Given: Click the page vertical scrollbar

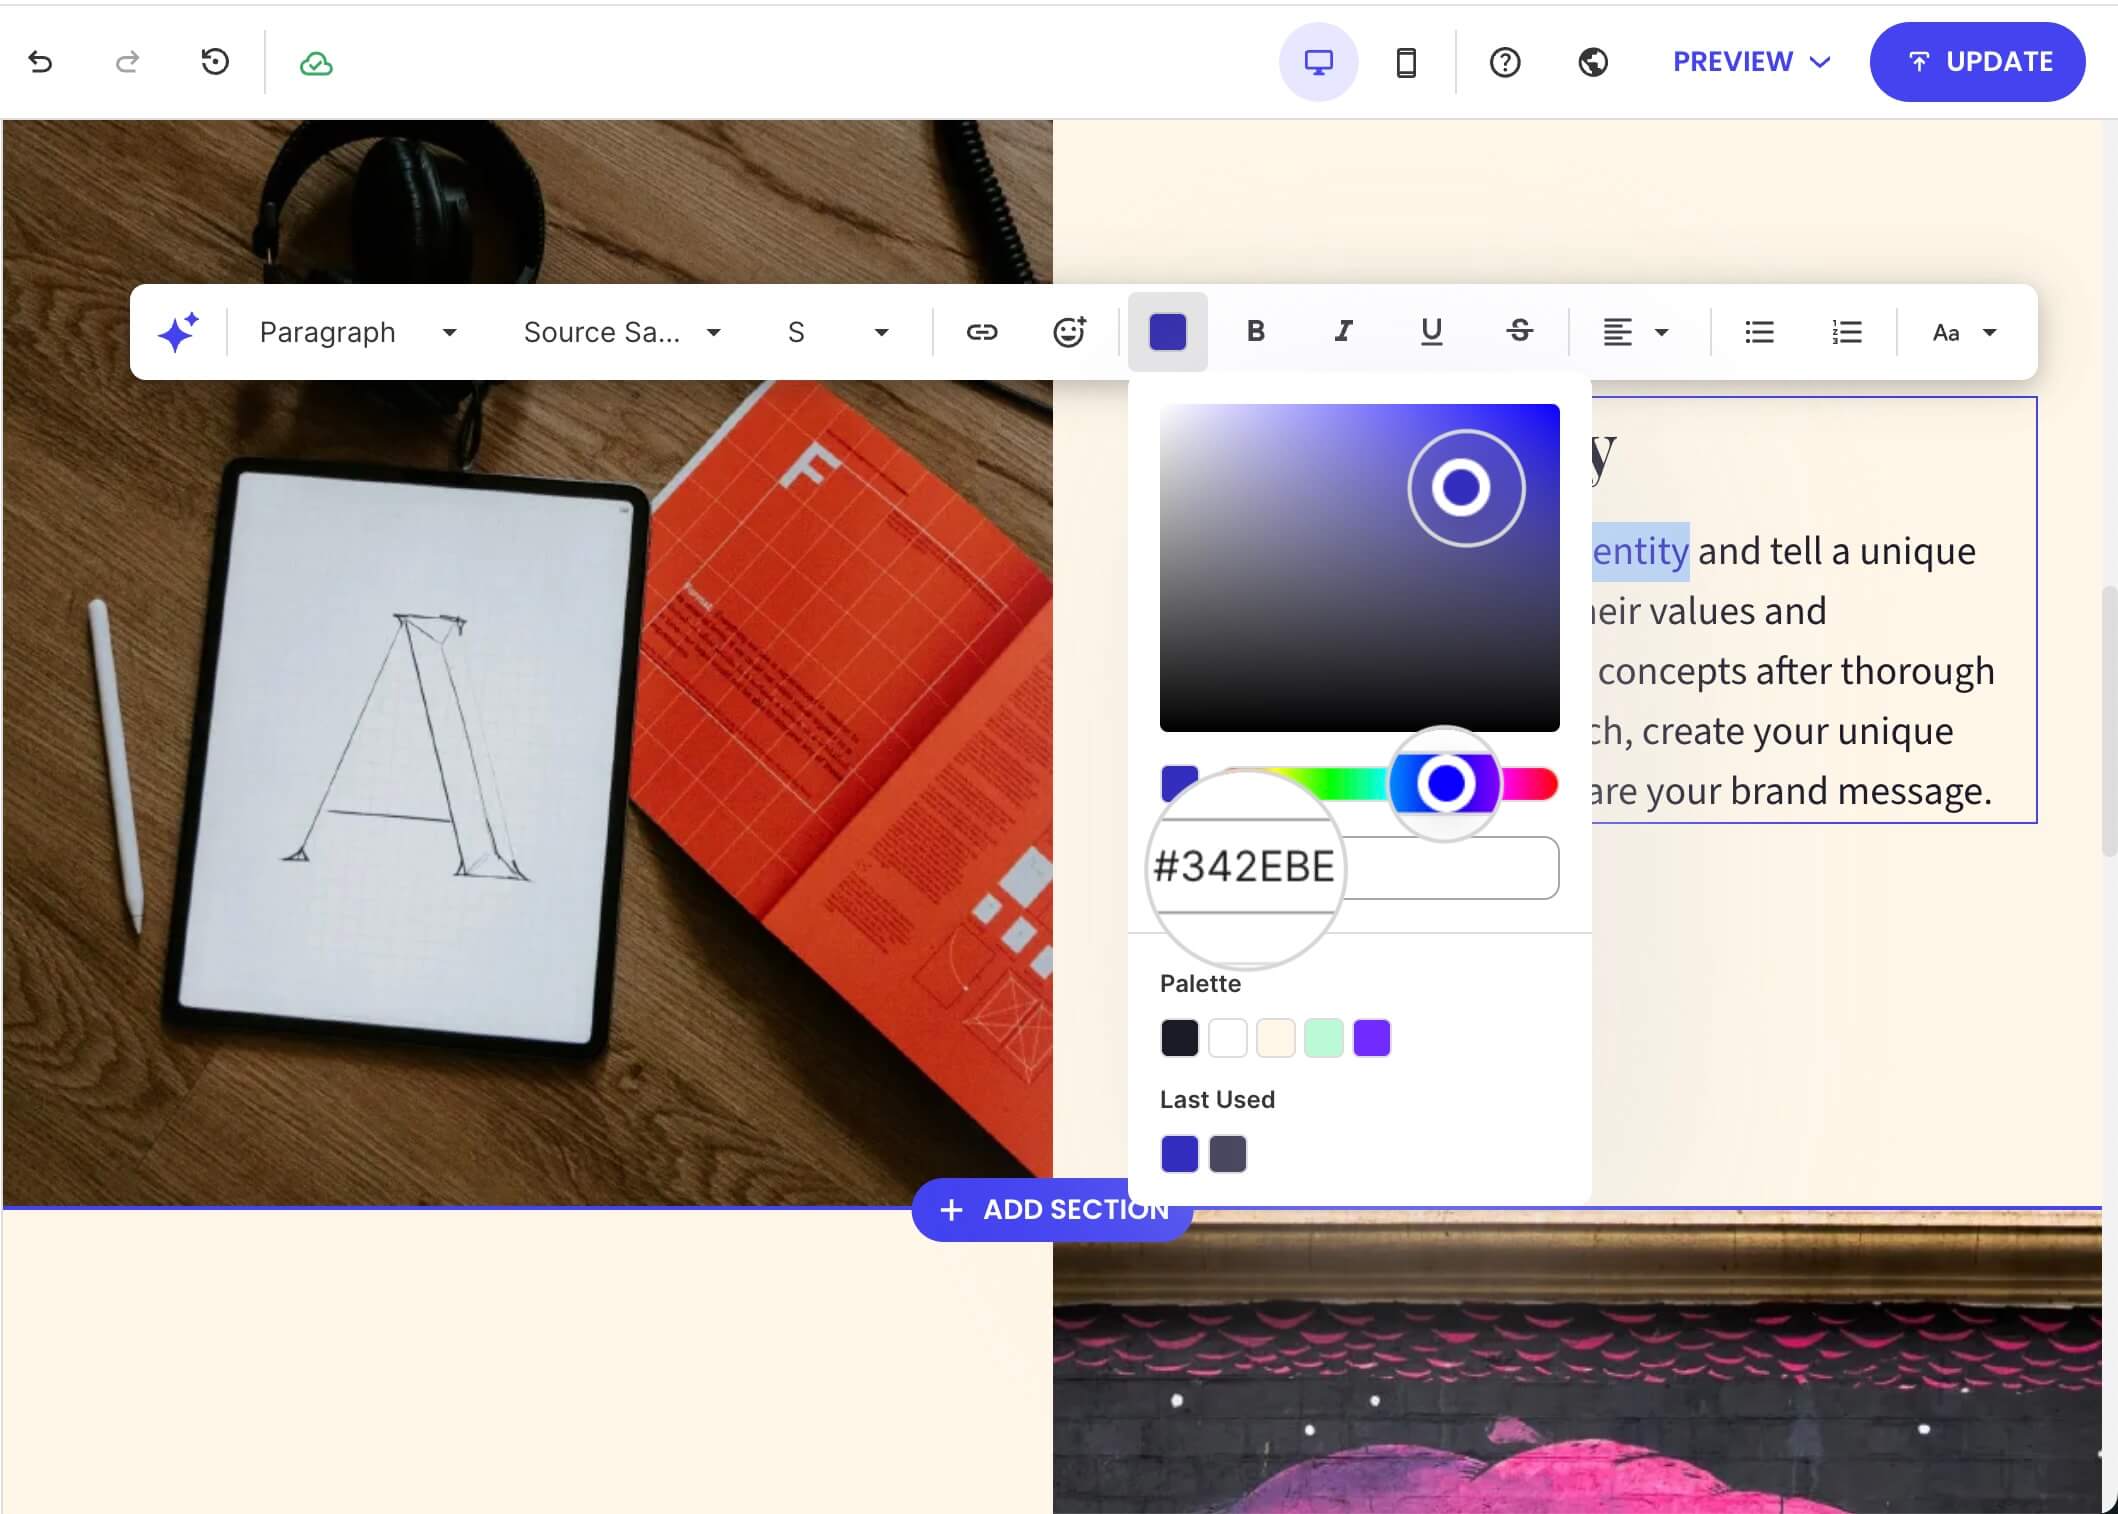Looking at the screenshot, I should coord(2109,720).
